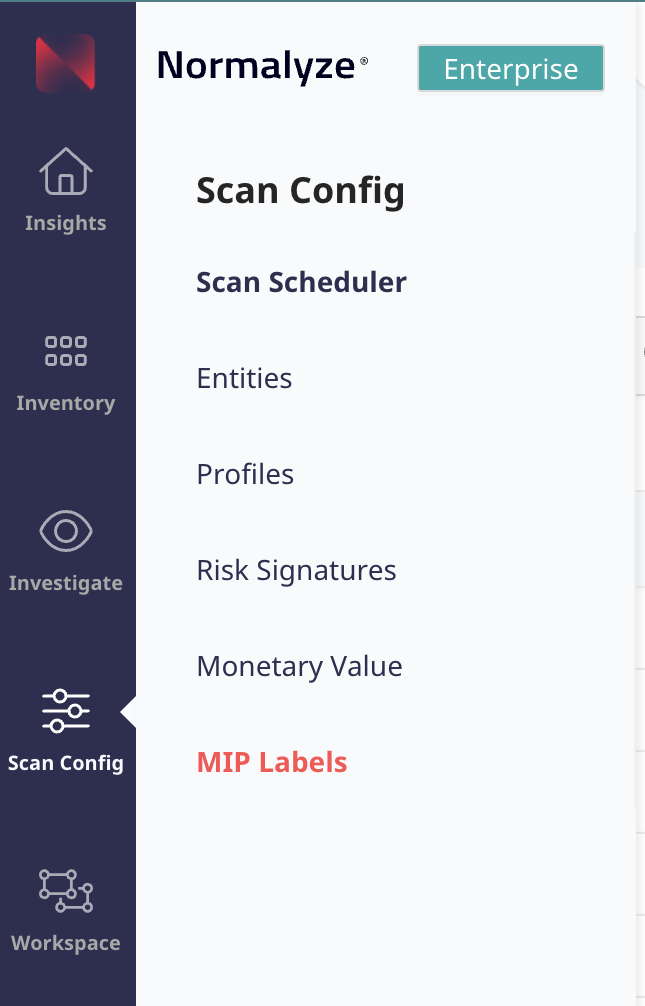Click the Scan Config text label in the sidebar

[x=66, y=763]
